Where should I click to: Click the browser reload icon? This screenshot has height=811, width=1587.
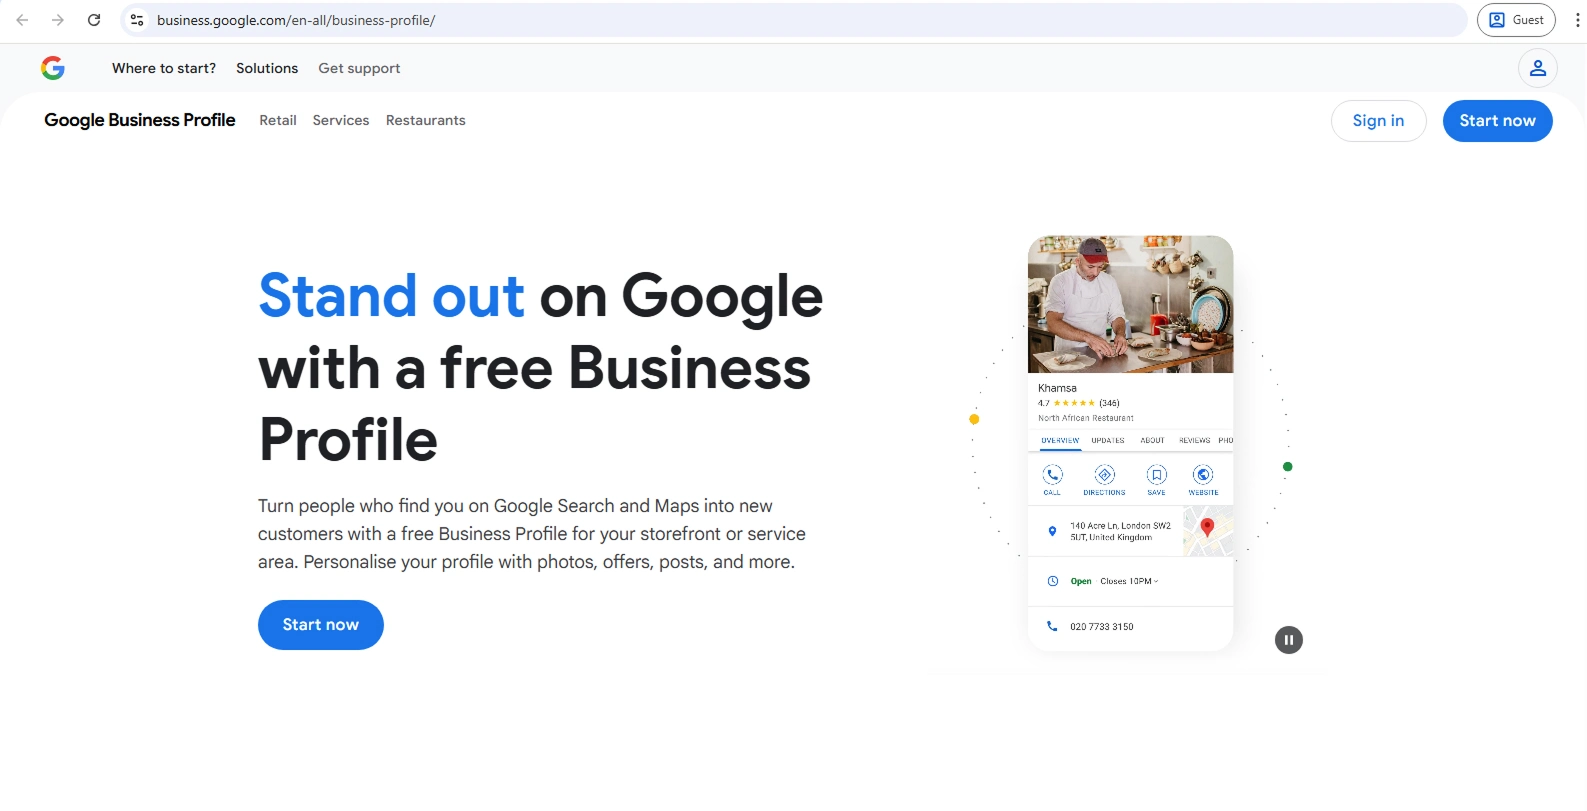point(94,20)
